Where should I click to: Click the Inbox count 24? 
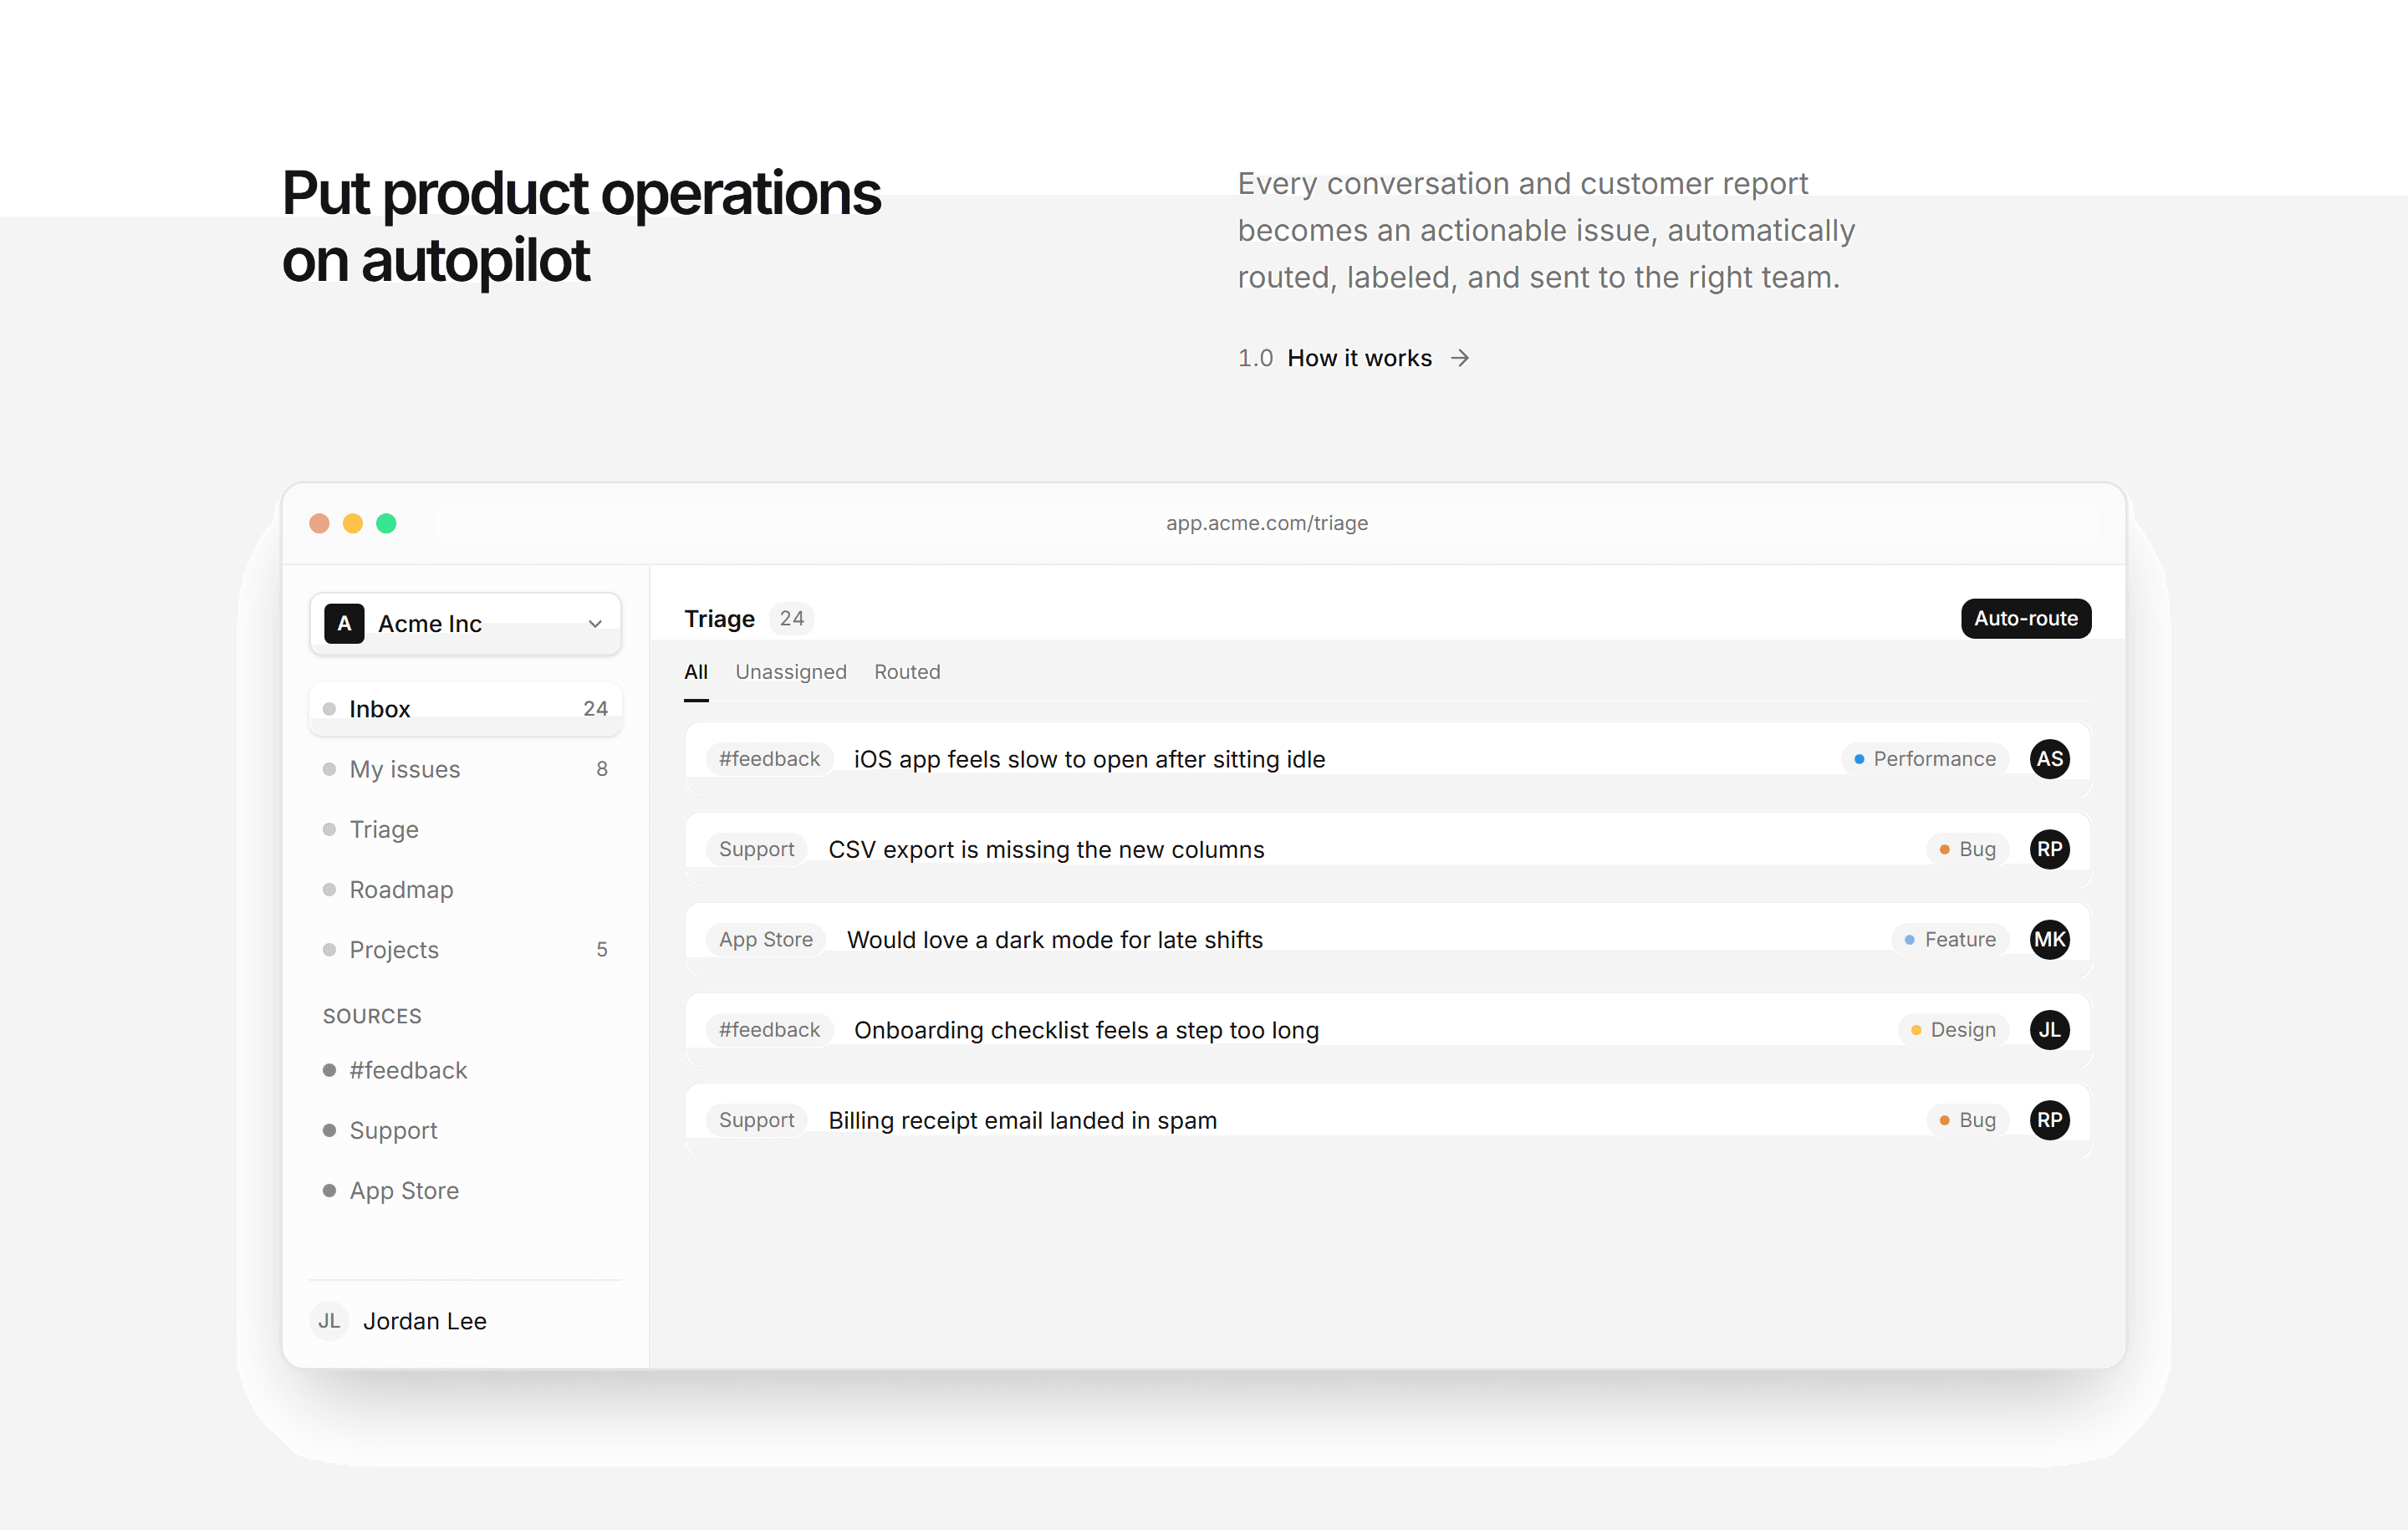(595, 709)
